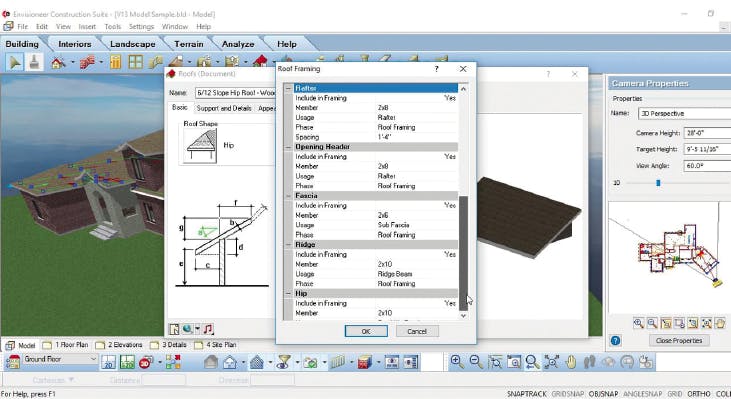Open dropdown arrow next to brick walls tool
Screen dimensions: 731x399
click(101, 62)
